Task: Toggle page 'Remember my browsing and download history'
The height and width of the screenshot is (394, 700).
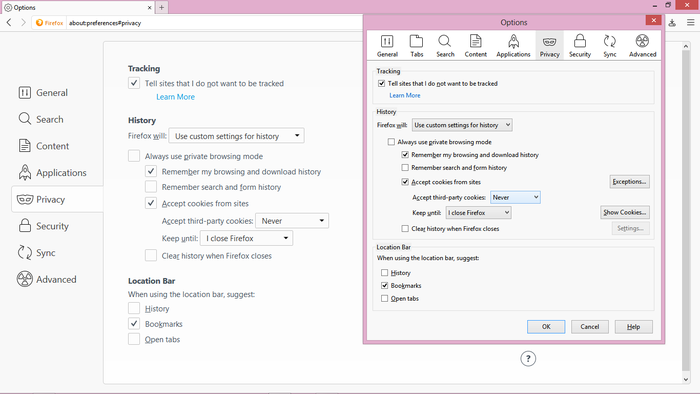Action: [x=151, y=171]
